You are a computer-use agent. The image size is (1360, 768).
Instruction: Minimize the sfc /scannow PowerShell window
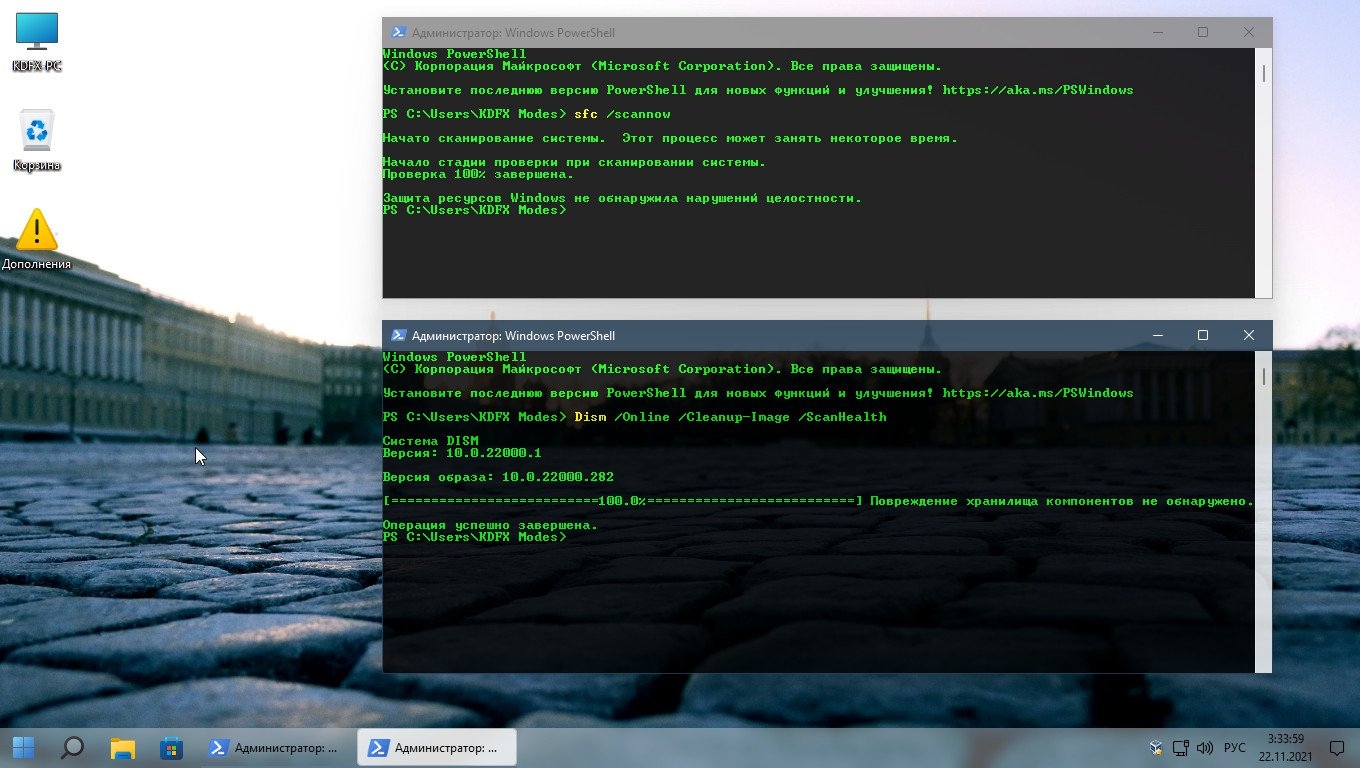click(1157, 32)
